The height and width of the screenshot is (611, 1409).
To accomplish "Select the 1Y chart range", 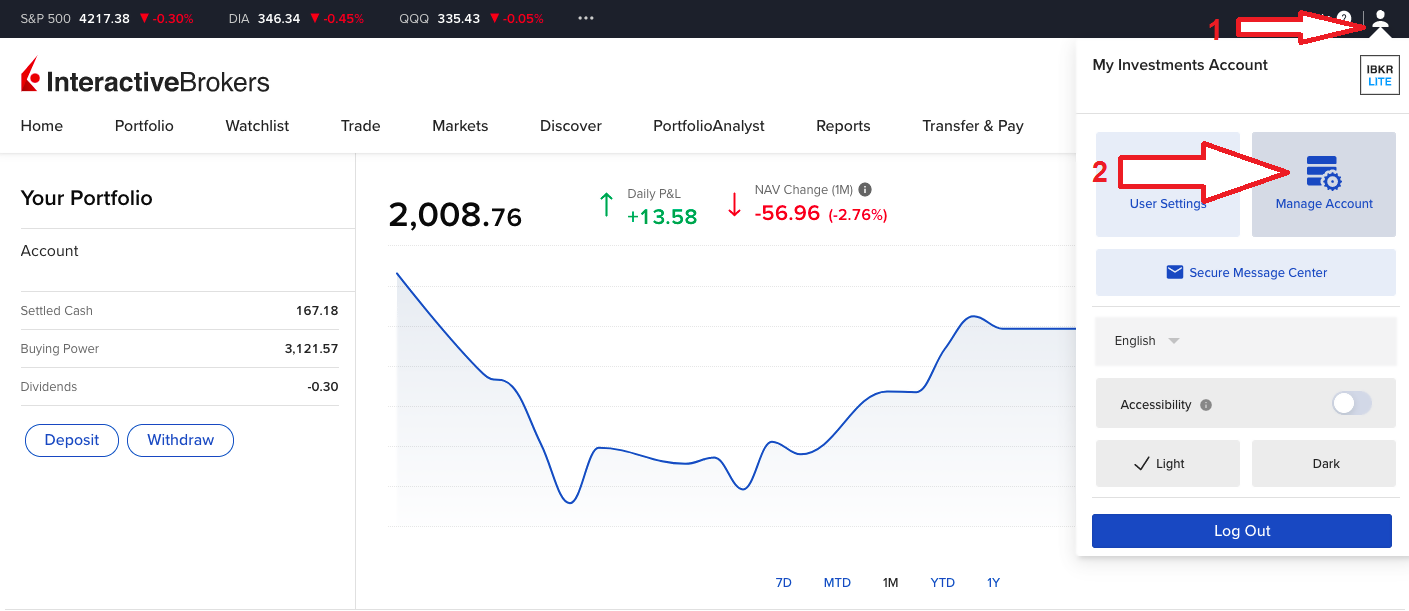I will coord(993,583).
